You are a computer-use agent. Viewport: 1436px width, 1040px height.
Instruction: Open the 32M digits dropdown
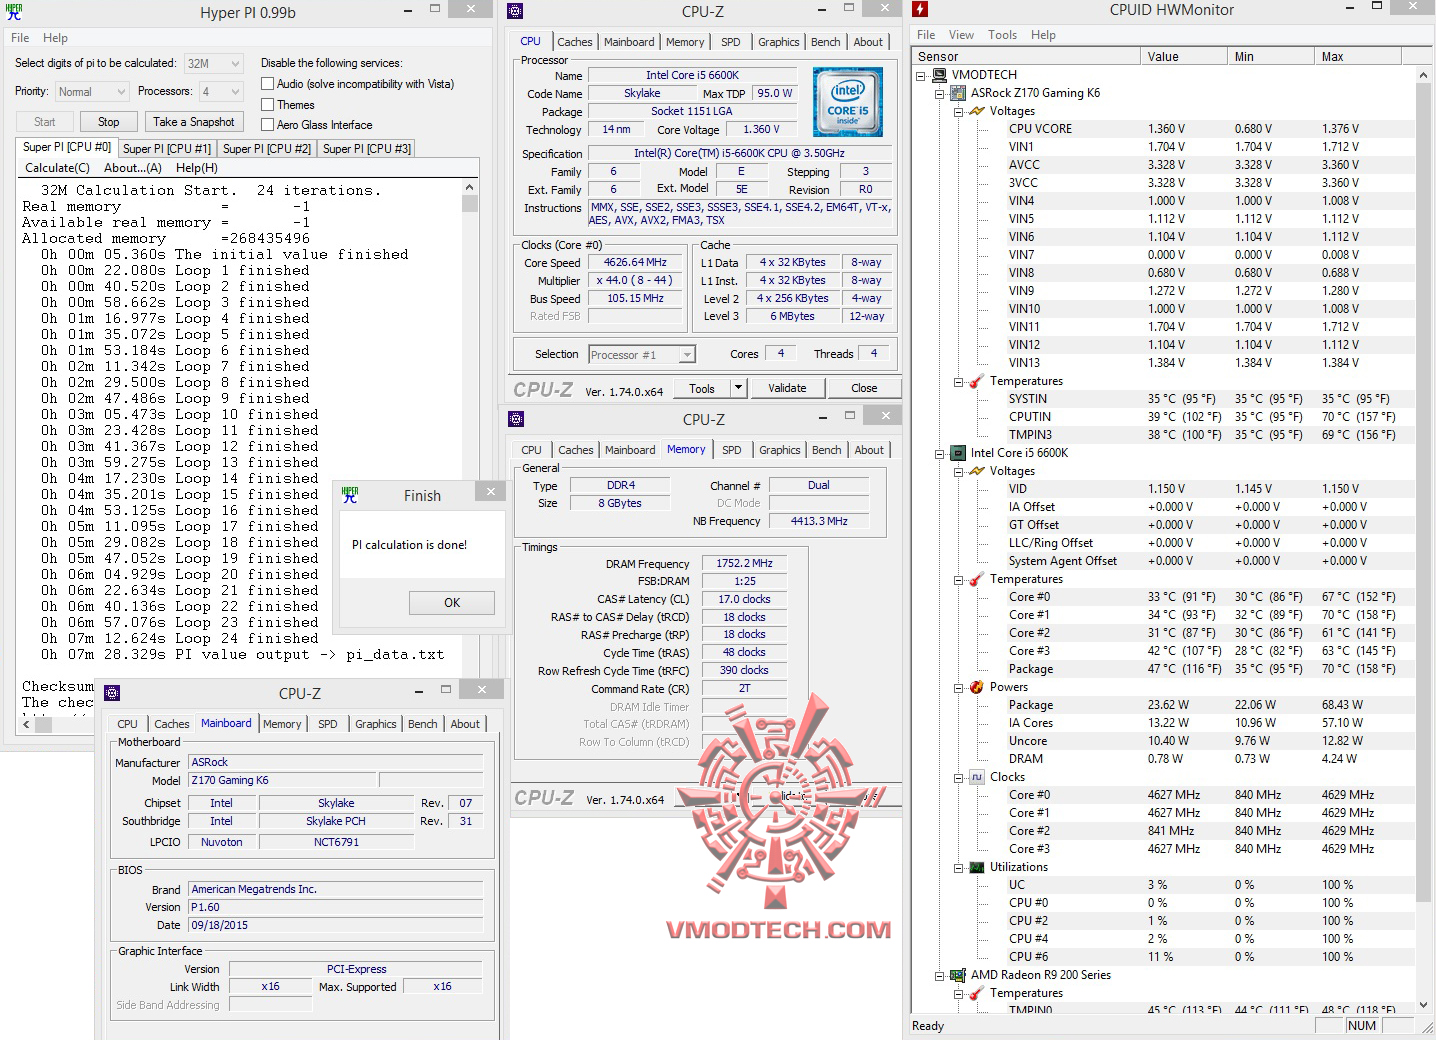point(214,63)
